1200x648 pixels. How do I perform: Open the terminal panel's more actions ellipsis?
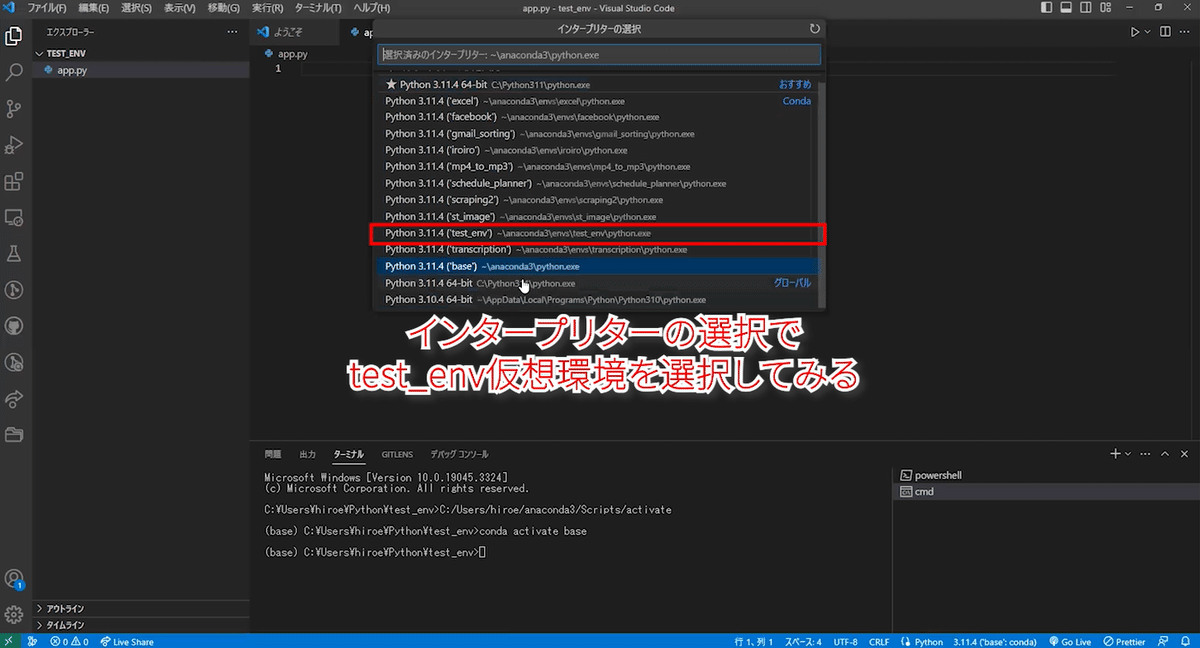pos(1146,454)
